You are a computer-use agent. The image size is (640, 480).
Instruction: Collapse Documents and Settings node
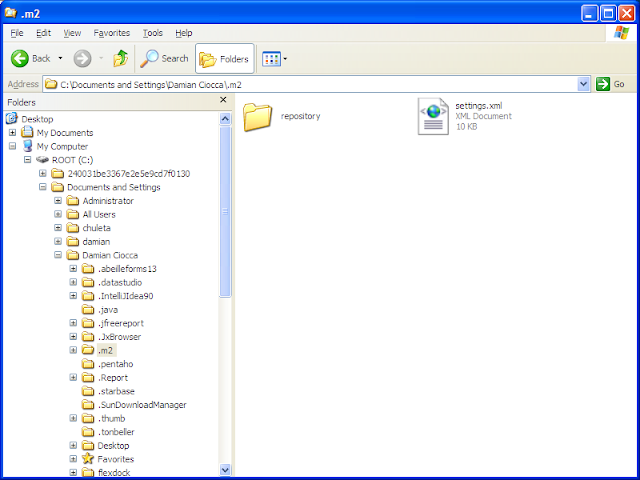click(42, 187)
